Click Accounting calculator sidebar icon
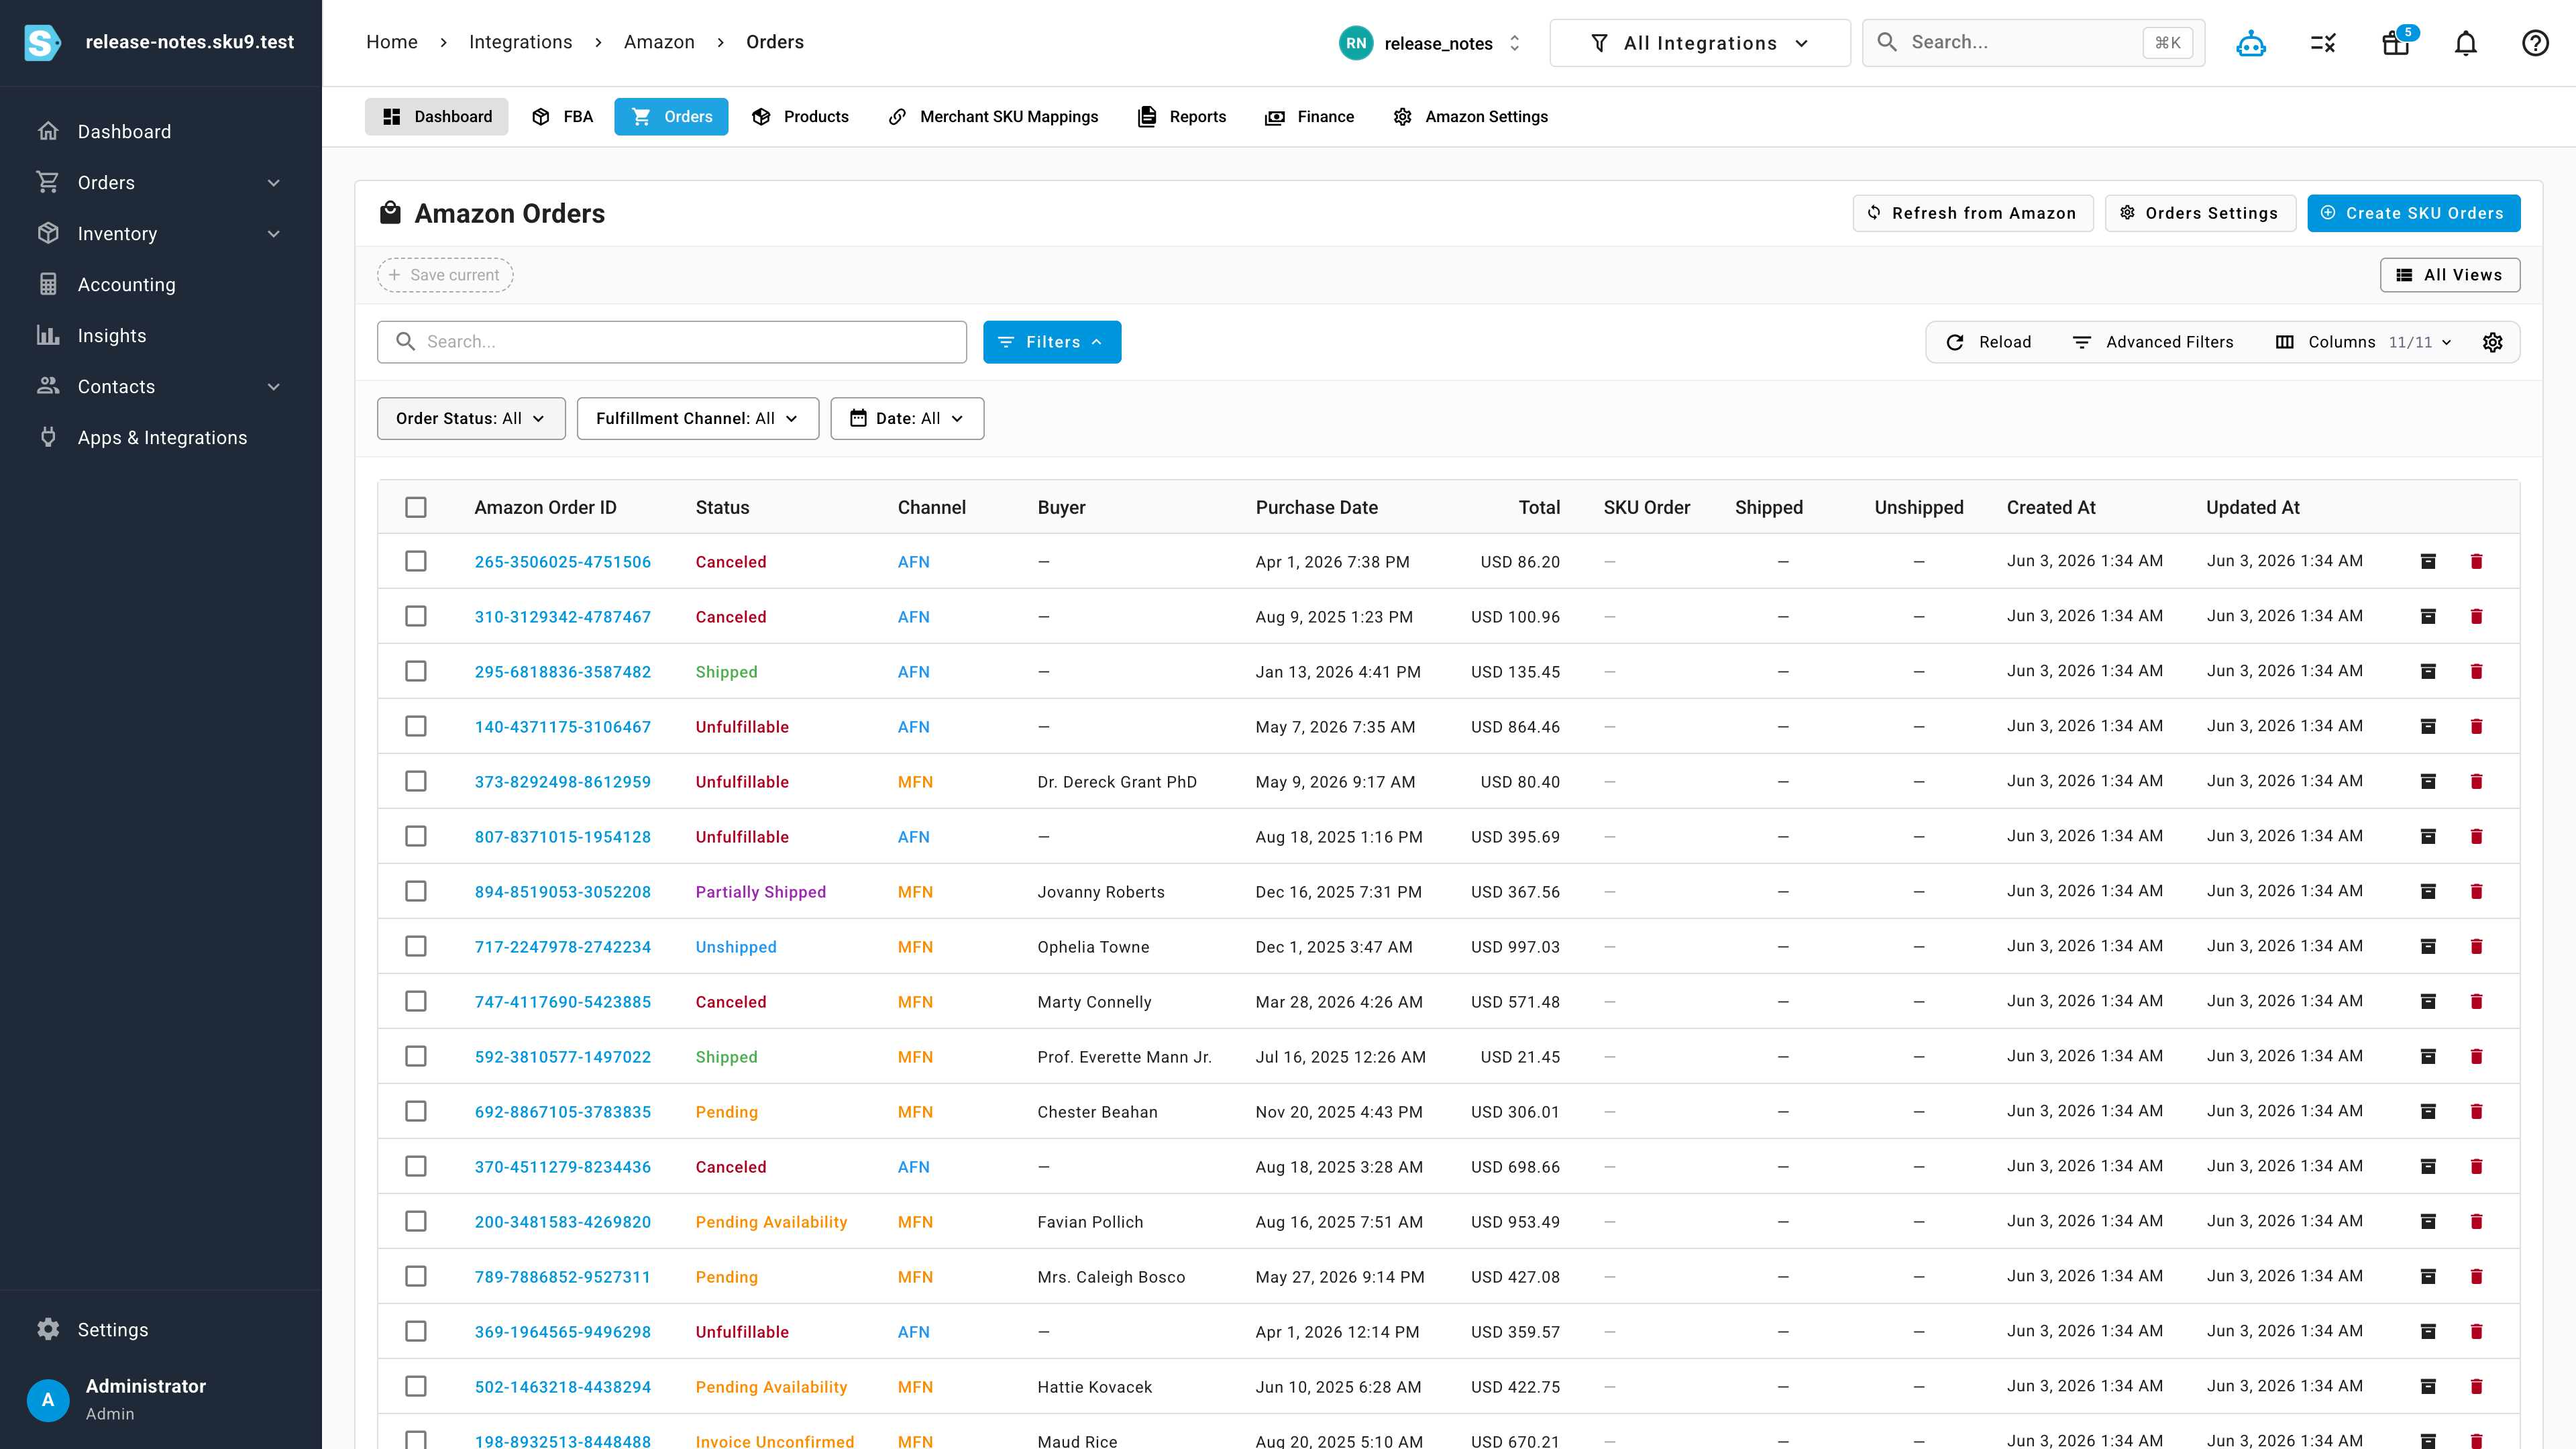The height and width of the screenshot is (1449, 2576). pyautogui.click(x=48, y=284)
